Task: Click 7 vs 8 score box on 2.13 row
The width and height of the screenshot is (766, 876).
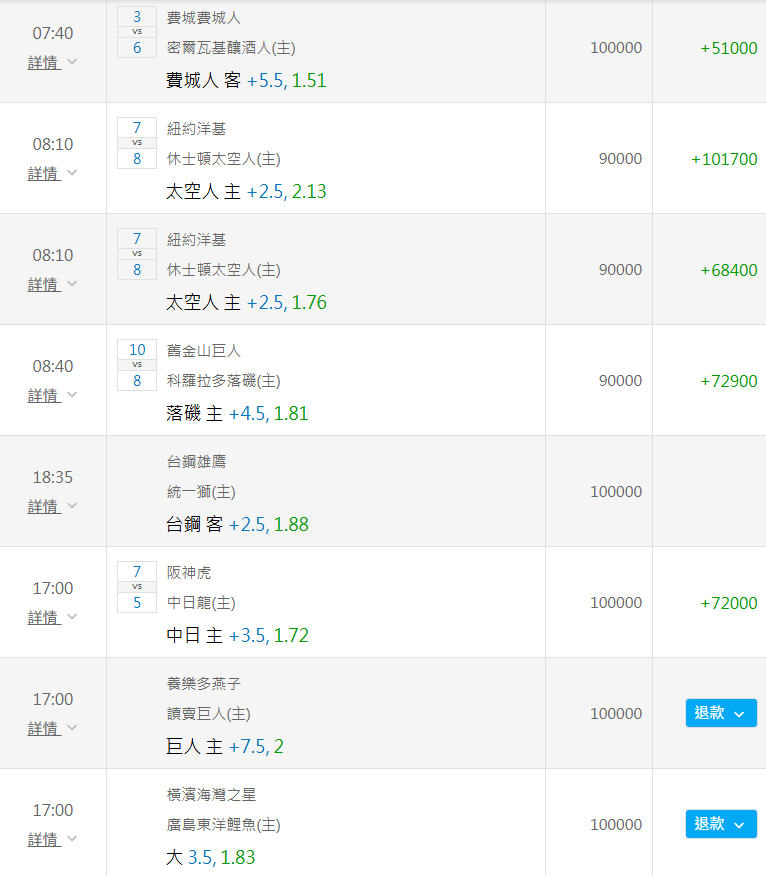Action: [137, 143]
